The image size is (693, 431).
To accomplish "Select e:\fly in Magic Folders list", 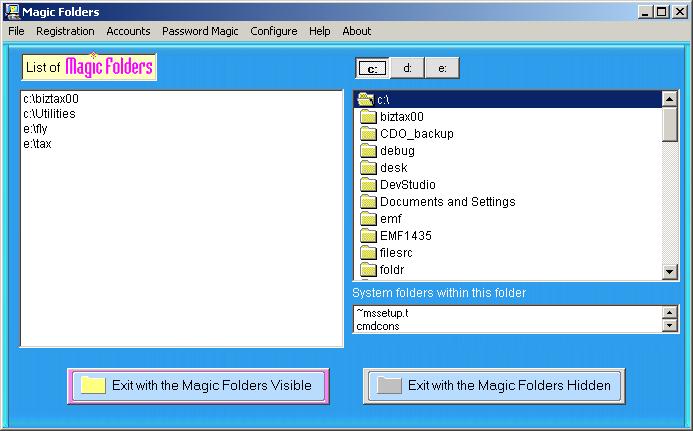I will click(x=35, y=129).
